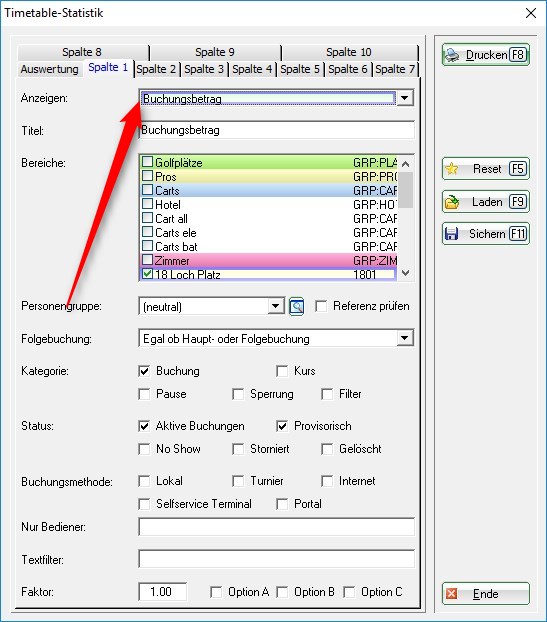Click the printer icon on Drucken button
The height and width of the screenshot is (622, 547).
pyautogui.click(x=452, y=55)
